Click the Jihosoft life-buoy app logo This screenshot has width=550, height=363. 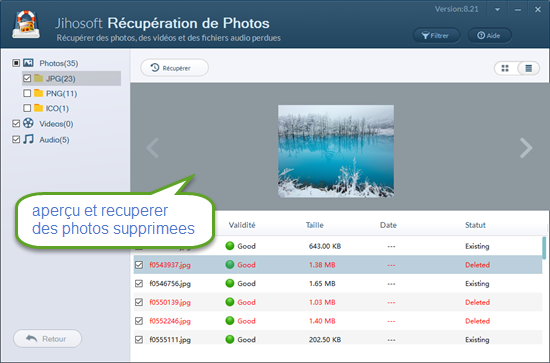tap(26, 24)
